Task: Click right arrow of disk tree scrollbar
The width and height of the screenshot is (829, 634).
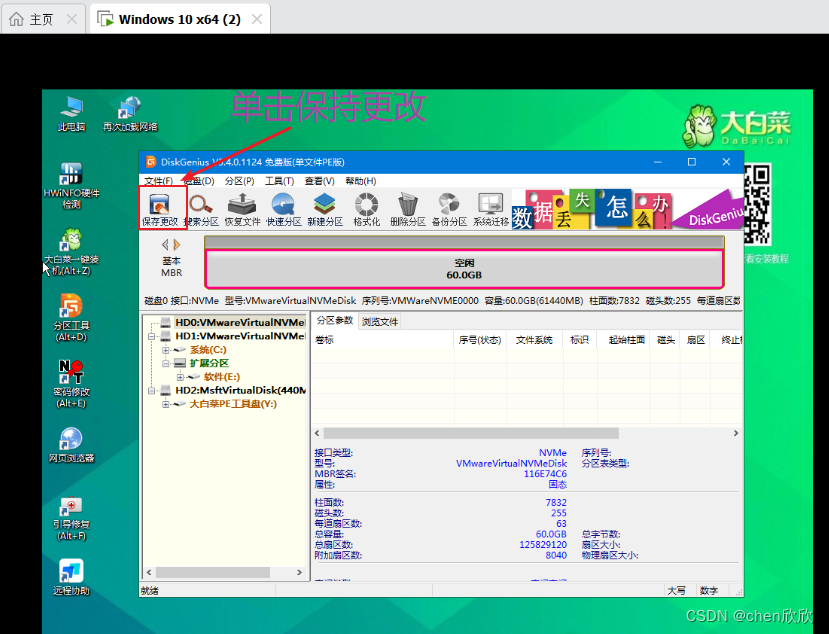Action: 299,573
